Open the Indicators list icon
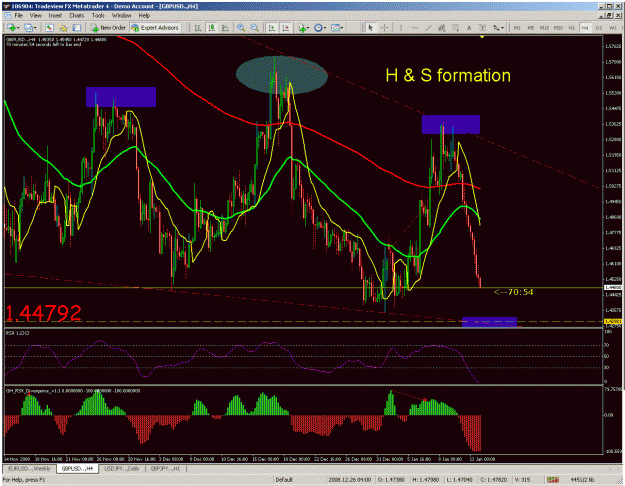625x486 pixels. [x=302, y=28]
